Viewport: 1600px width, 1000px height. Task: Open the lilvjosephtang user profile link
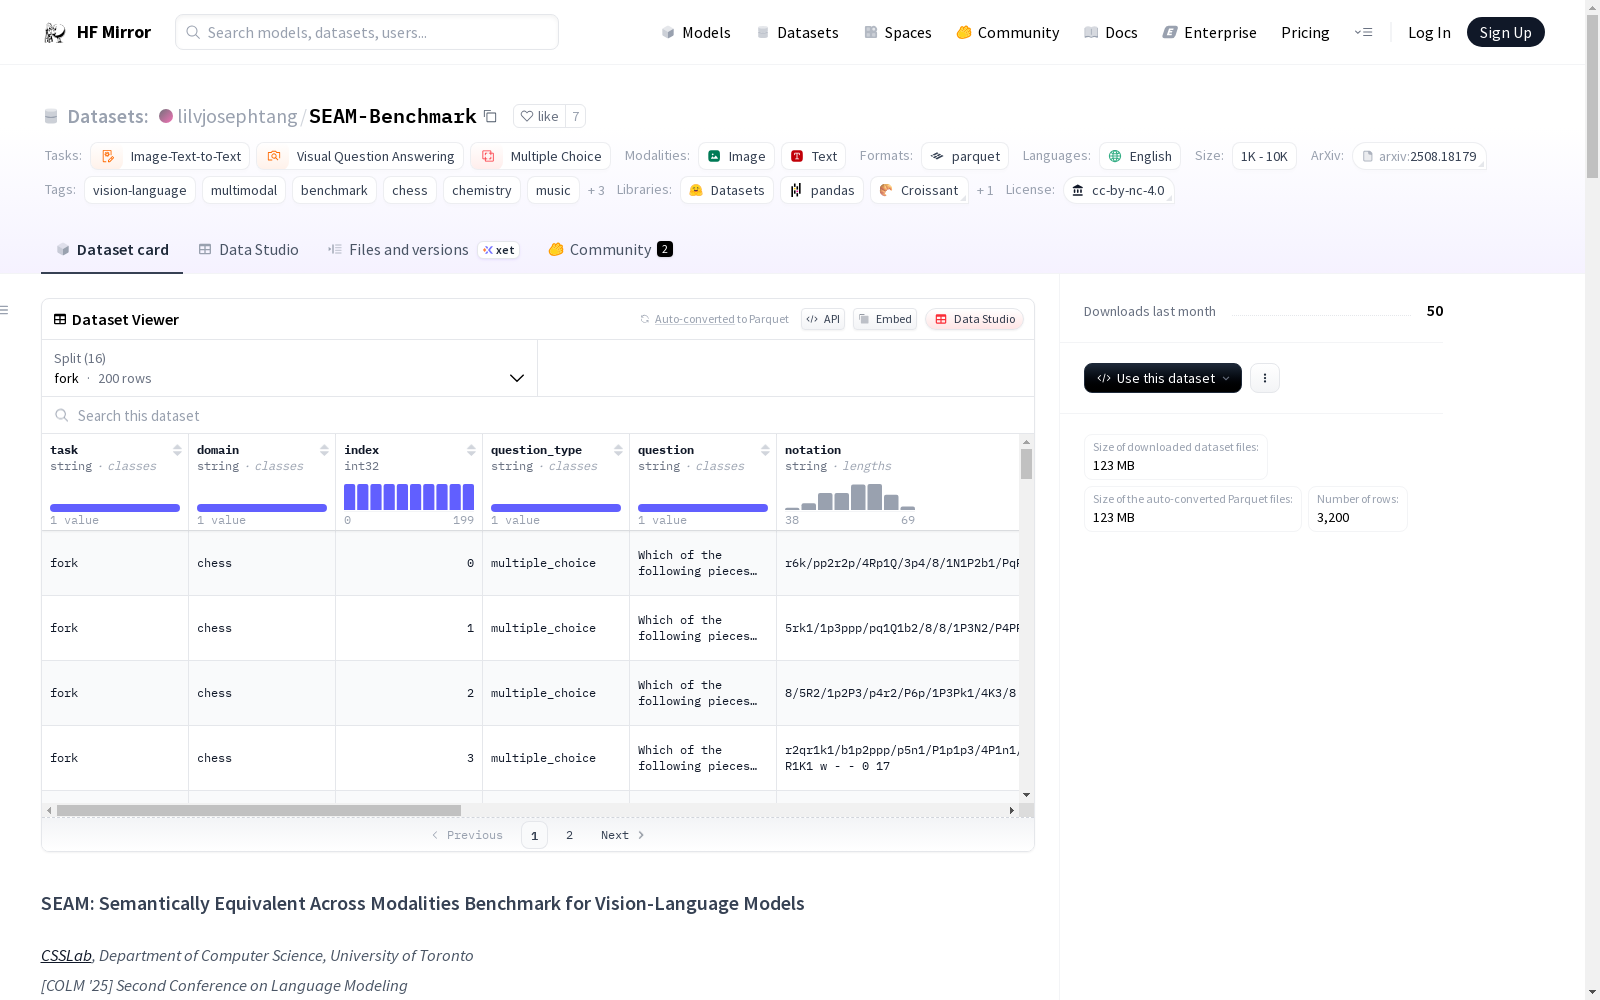click(x=237, y=116)
